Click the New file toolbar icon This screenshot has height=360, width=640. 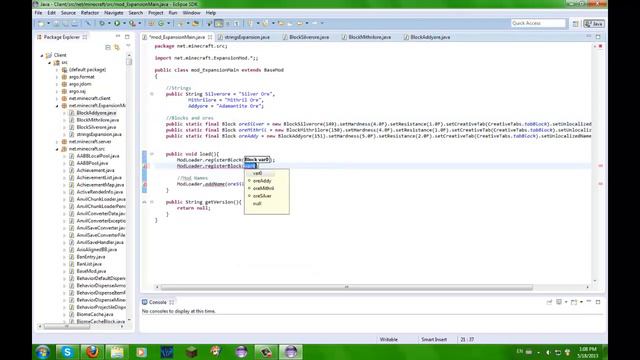point(41,24)
